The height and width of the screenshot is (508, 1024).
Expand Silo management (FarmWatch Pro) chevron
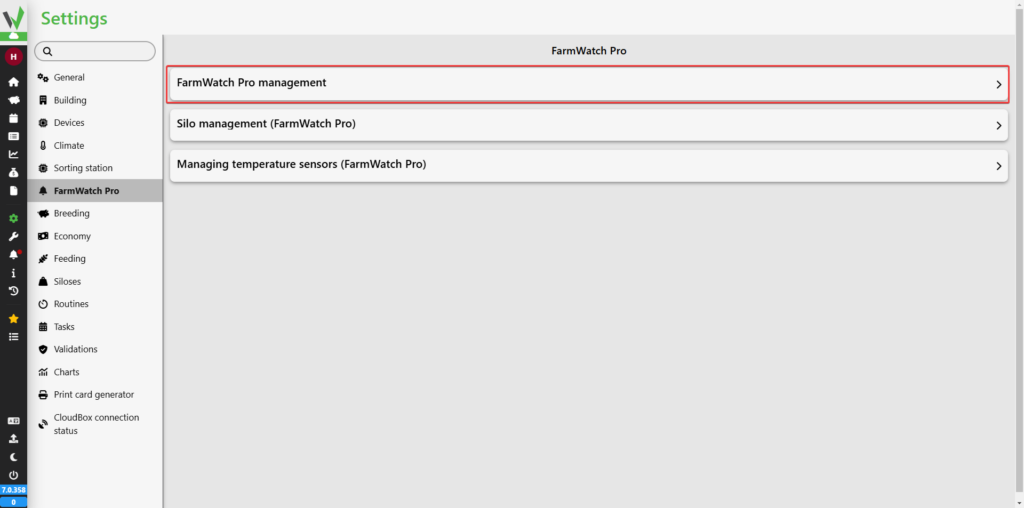click(x=998, y=126)
